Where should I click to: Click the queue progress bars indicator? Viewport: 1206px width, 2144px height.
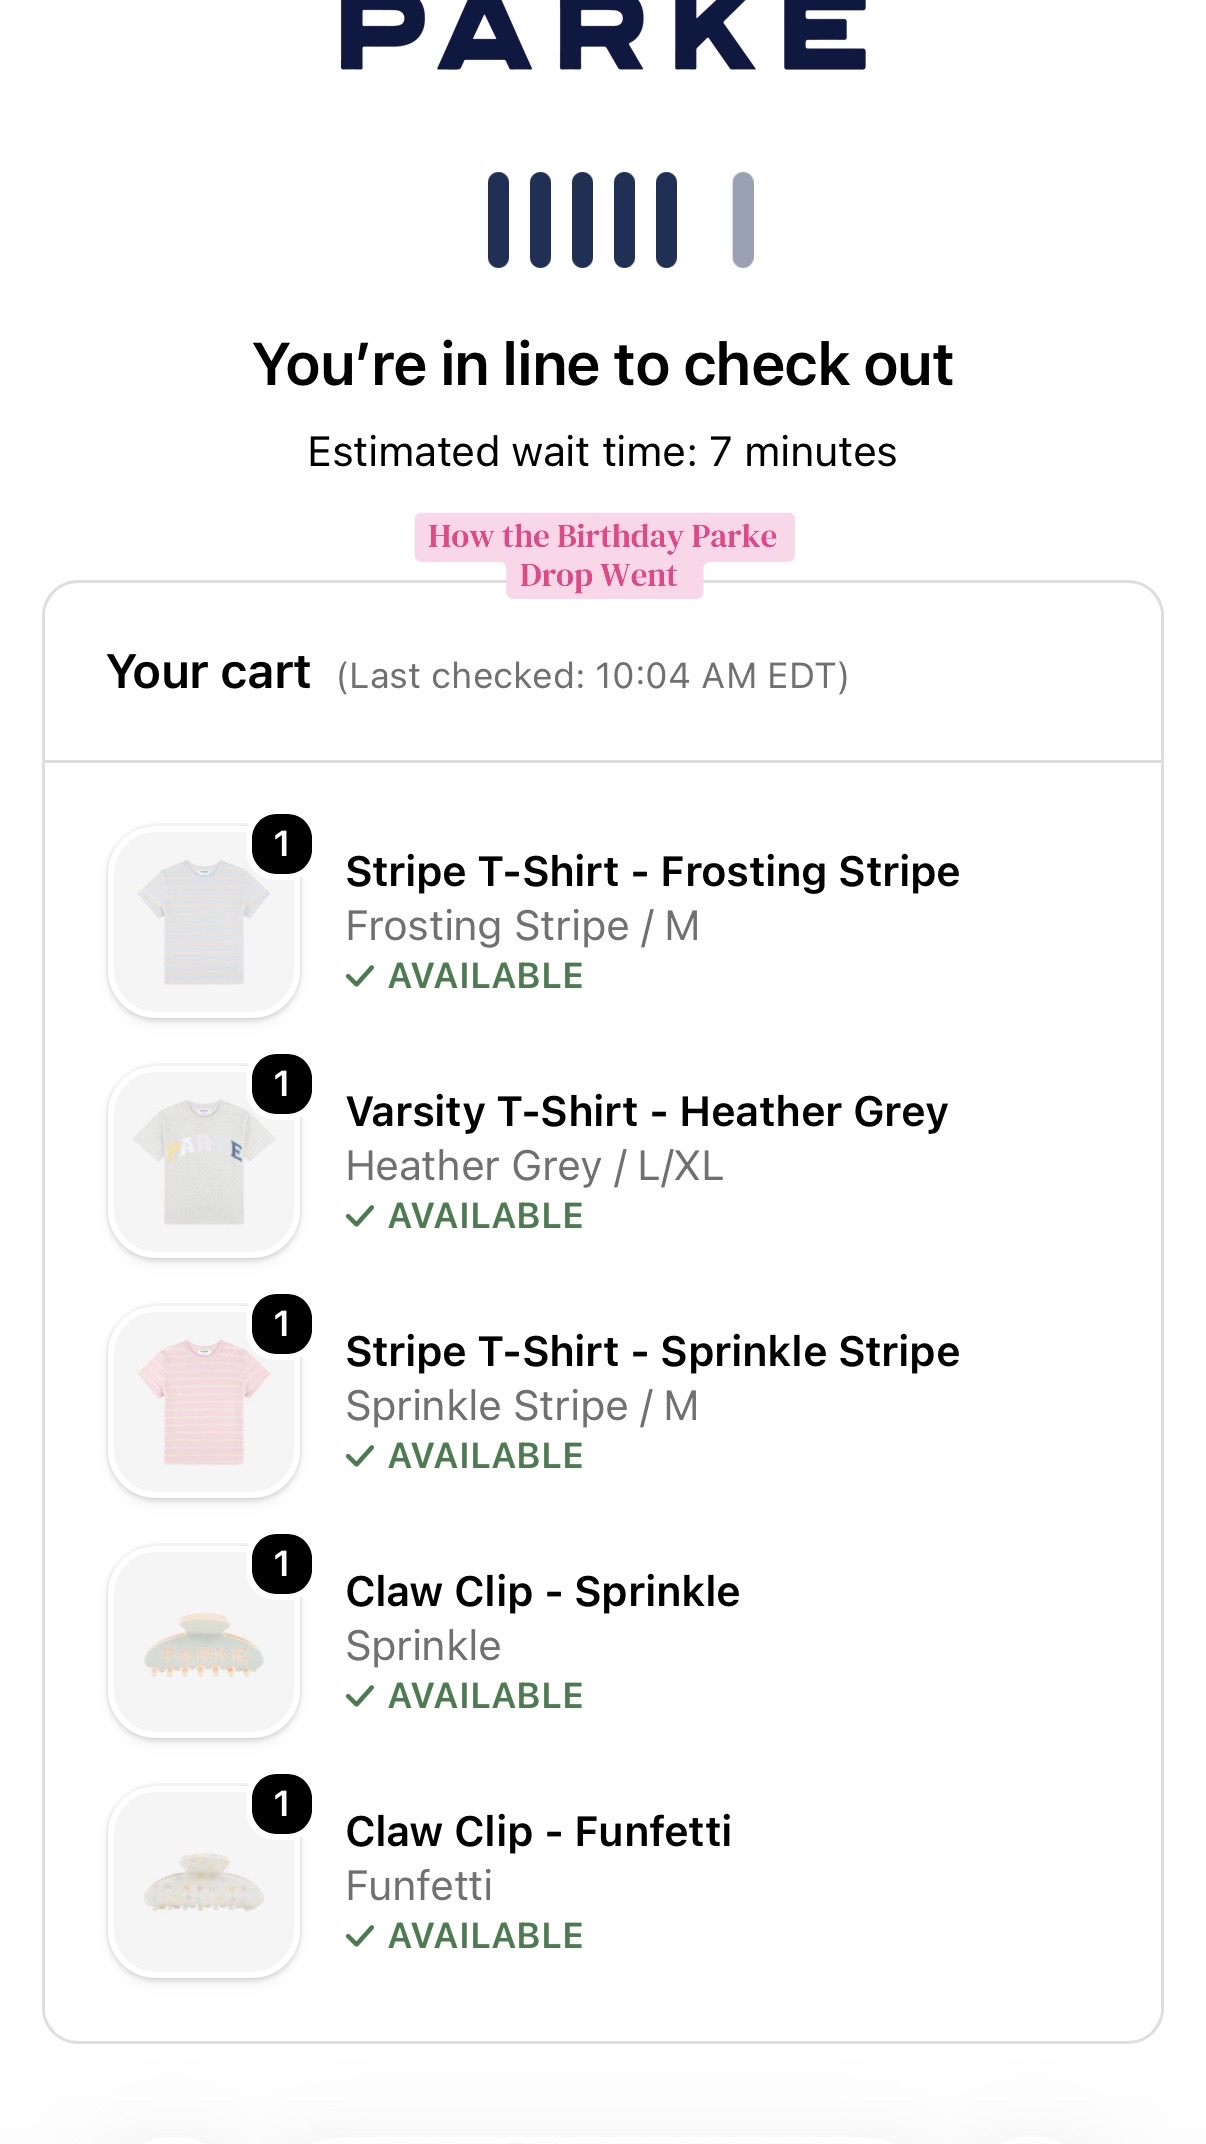pyautogui.click(x=620, y=220)
